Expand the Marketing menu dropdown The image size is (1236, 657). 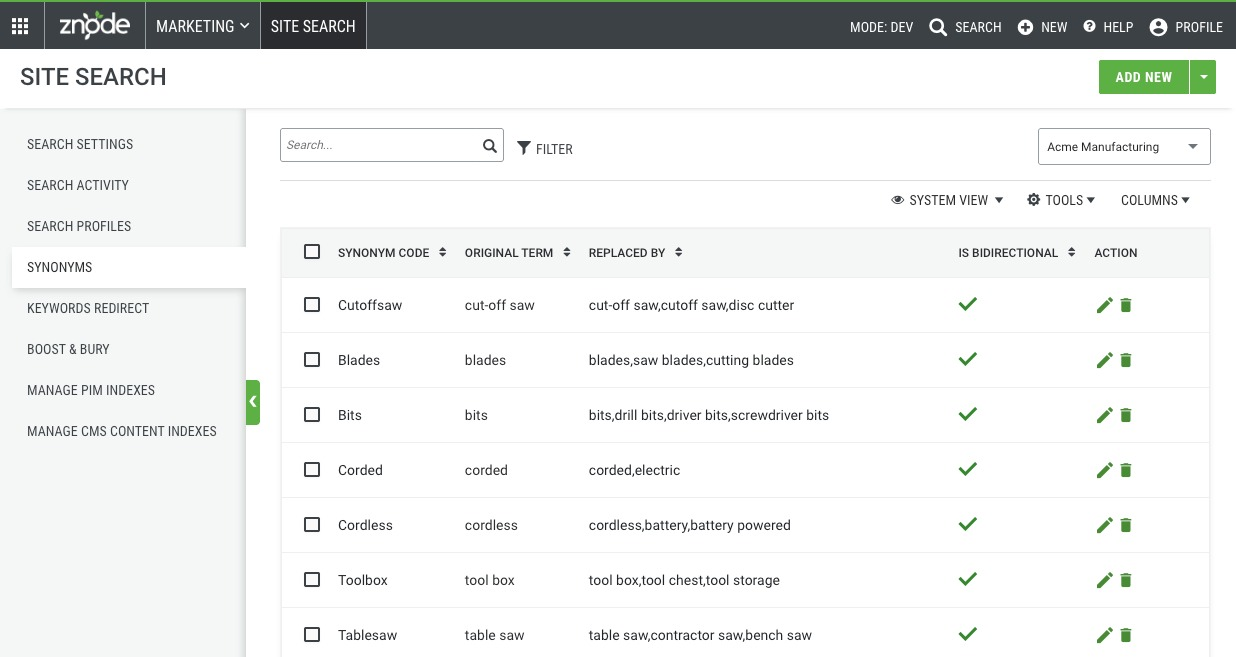coord(203,27)
